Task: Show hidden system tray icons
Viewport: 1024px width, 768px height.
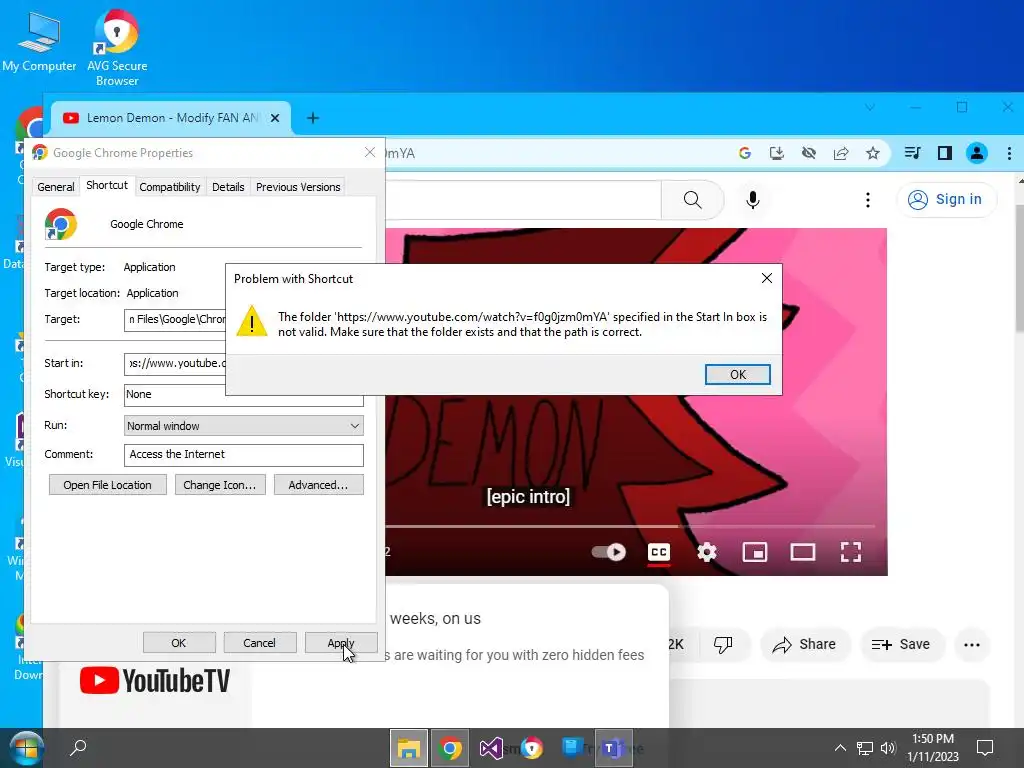Action: click(x=840, y=748)
